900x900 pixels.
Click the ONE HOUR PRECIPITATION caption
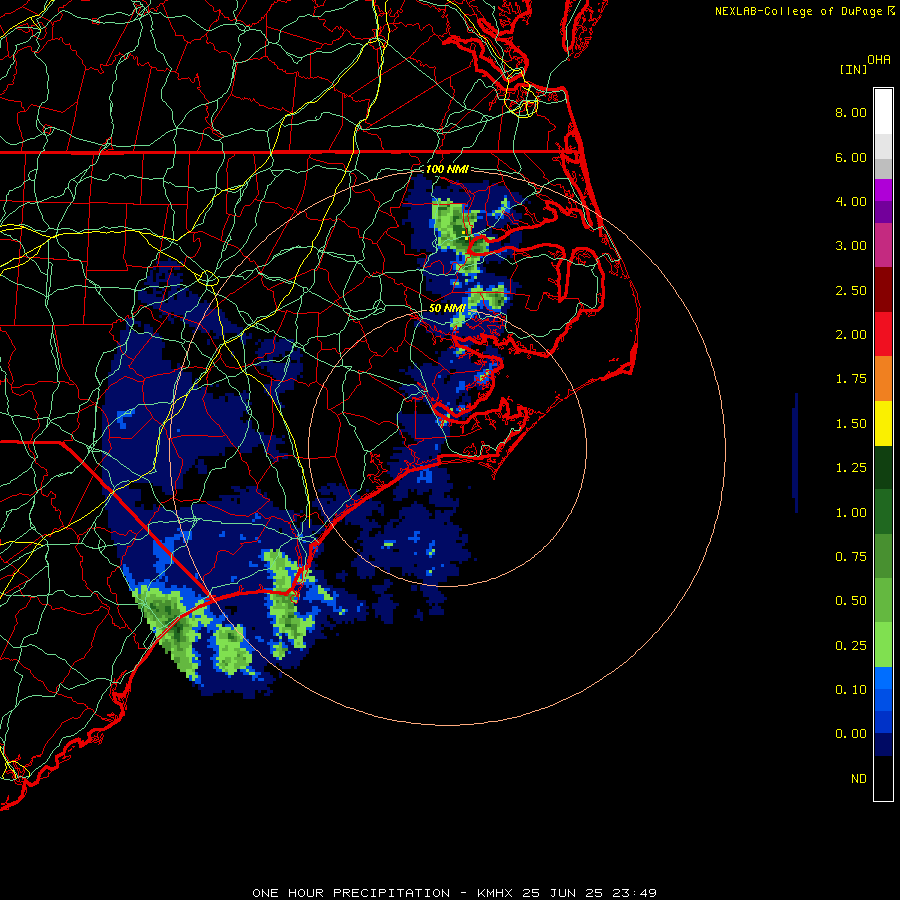click(x=455, y=893)
